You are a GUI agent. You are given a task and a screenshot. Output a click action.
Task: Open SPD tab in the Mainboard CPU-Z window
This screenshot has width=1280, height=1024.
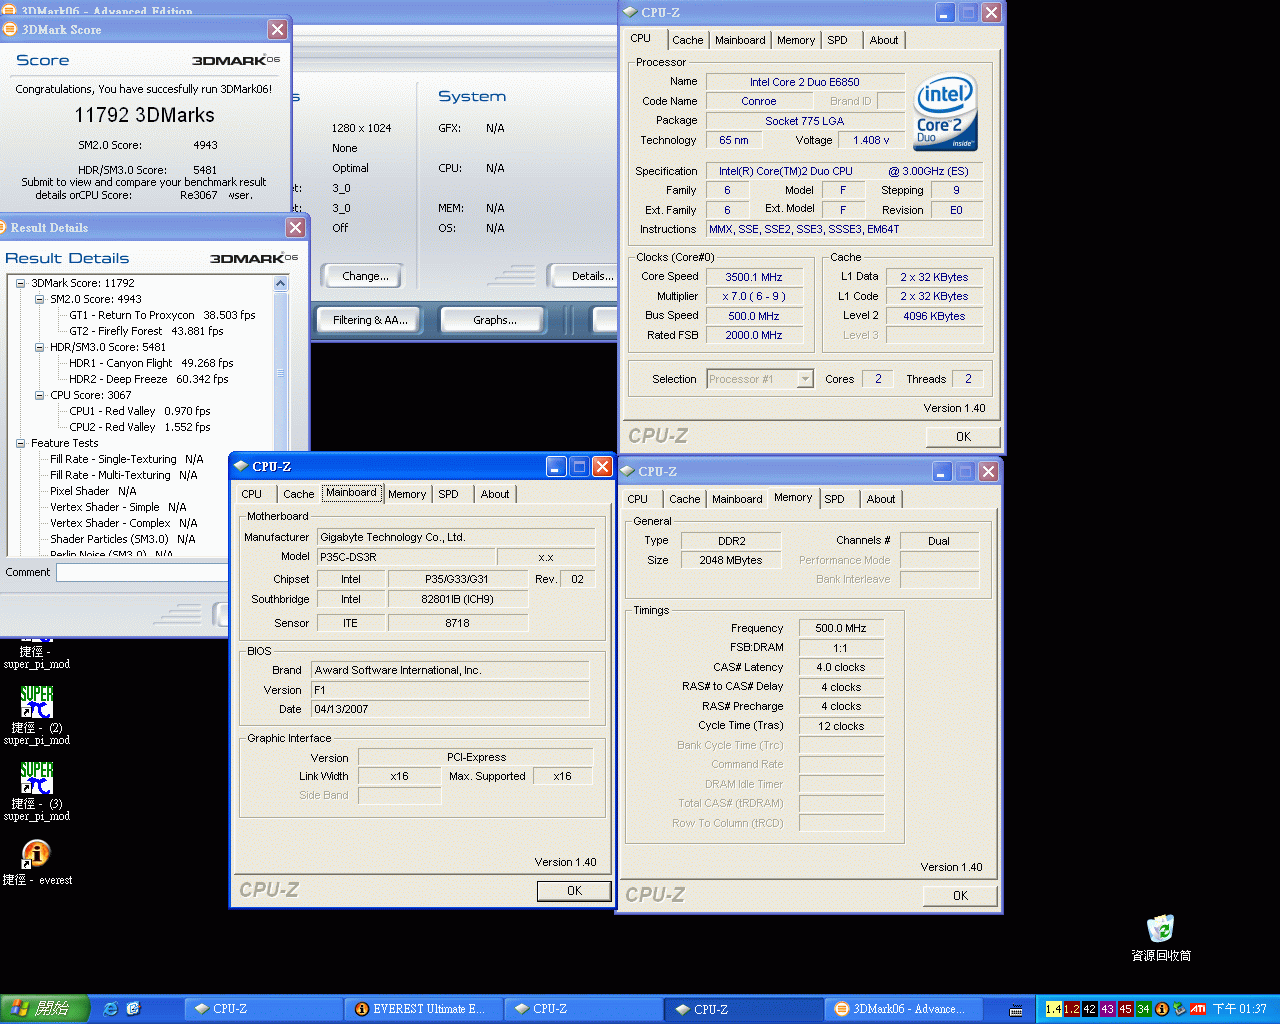(448, 494)
